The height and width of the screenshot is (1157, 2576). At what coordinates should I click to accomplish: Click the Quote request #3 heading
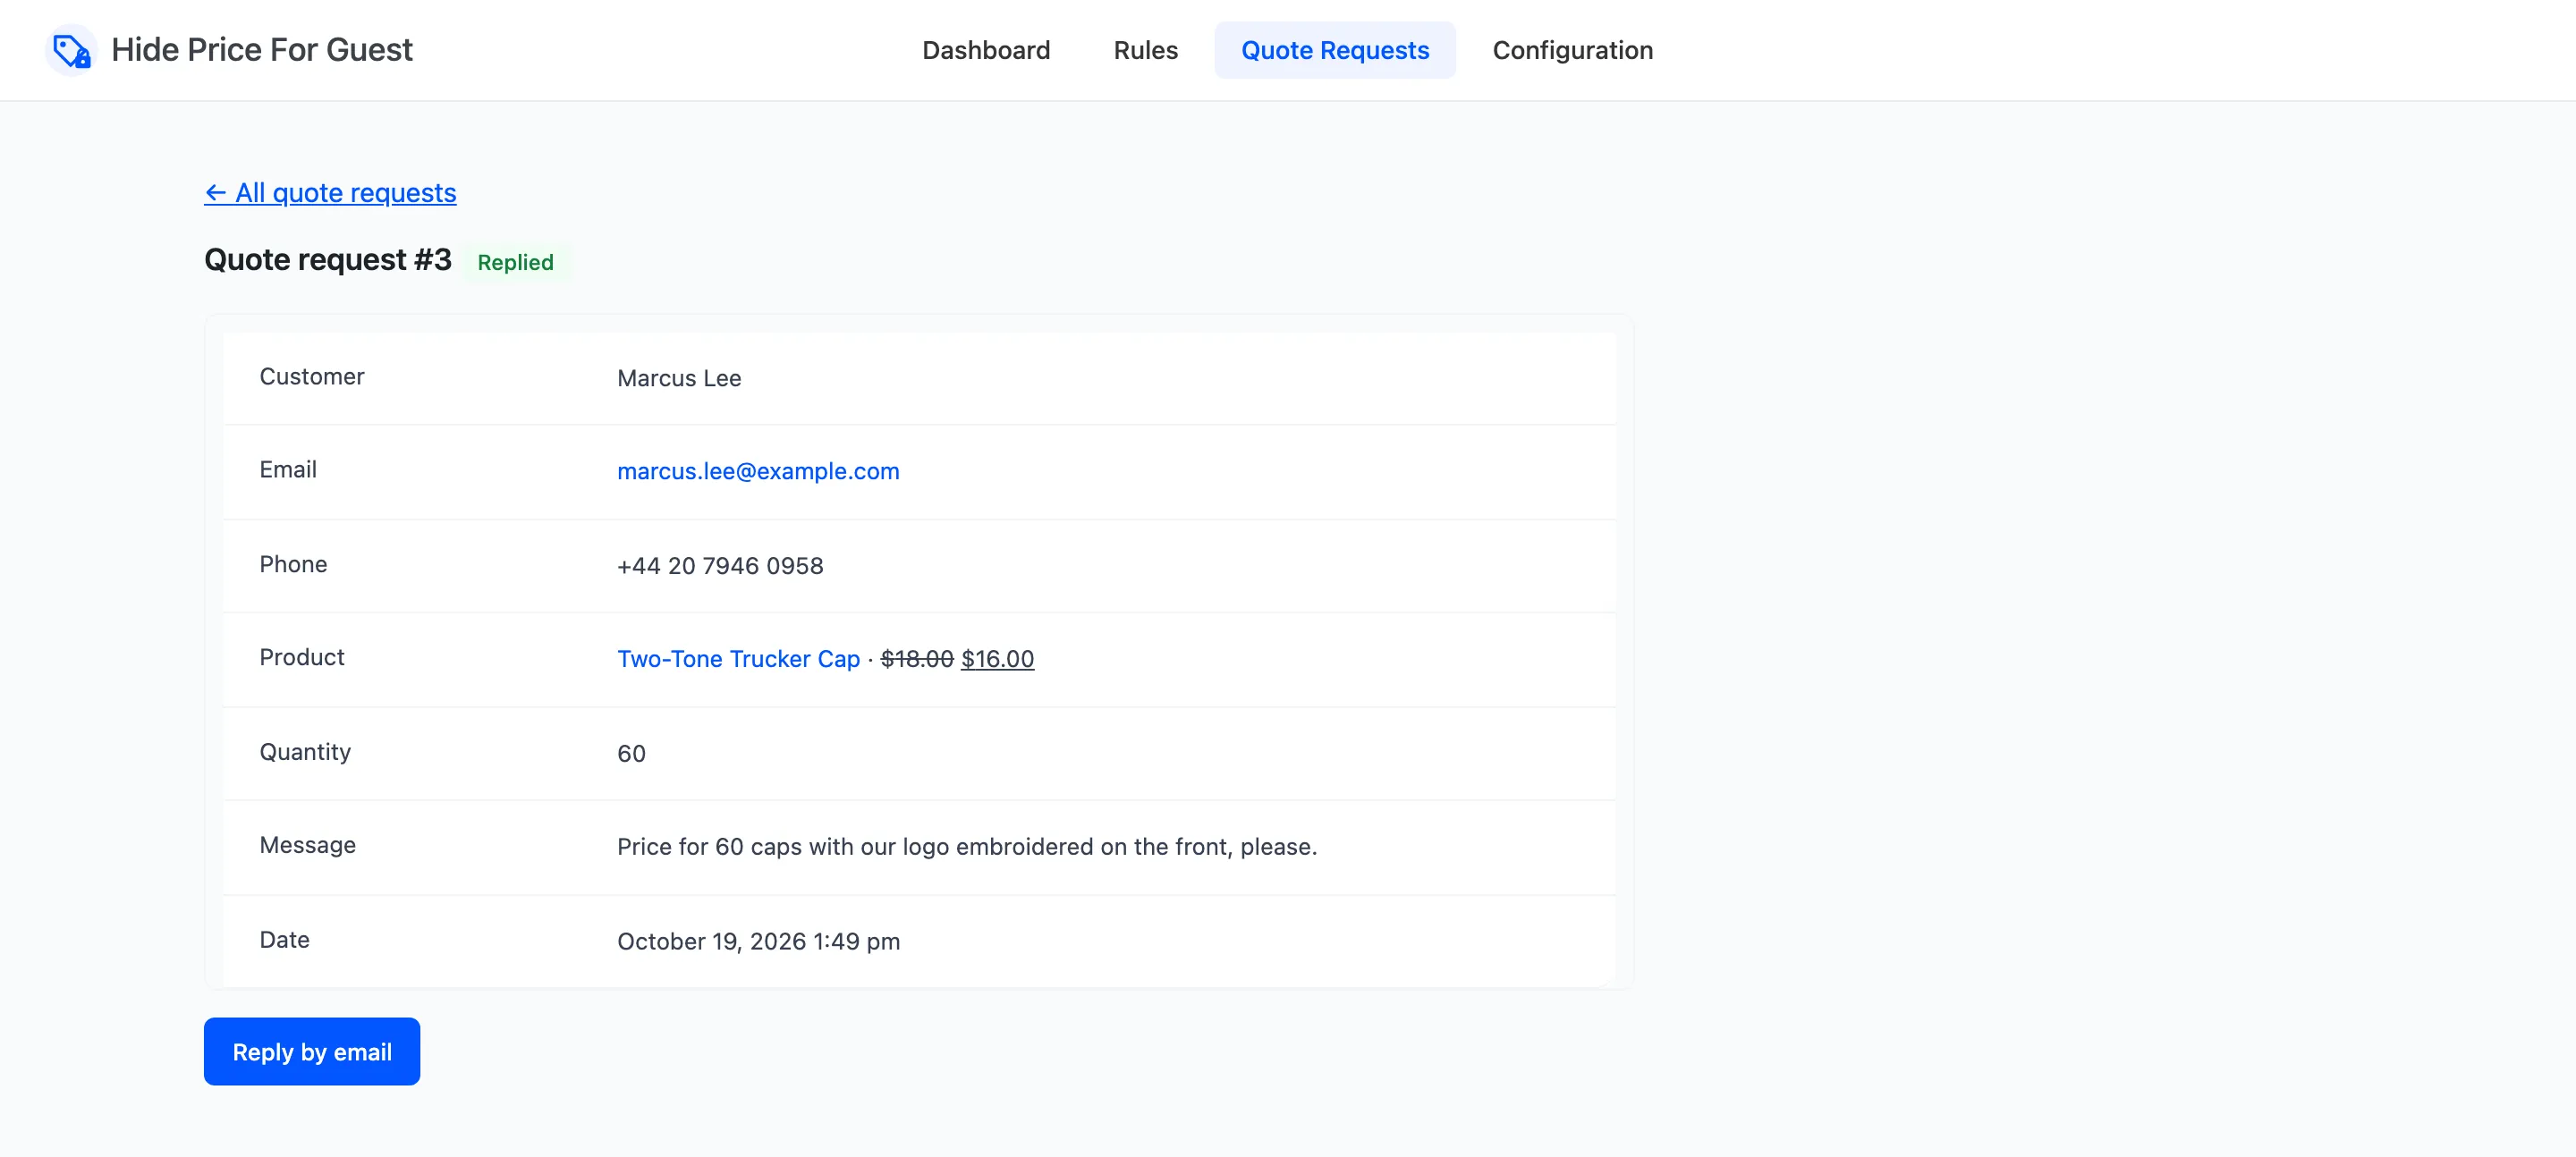[328, 260]
